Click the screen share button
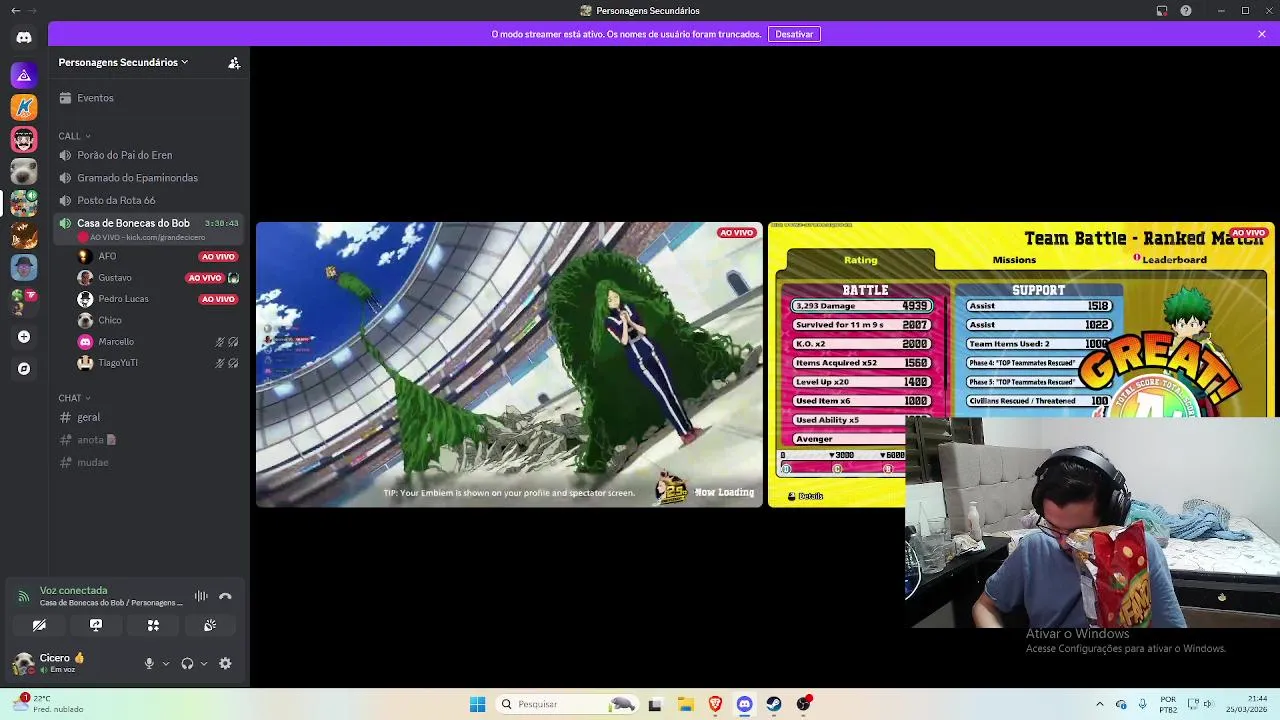Screen dimensions: 1280x720 pos(96,625)
